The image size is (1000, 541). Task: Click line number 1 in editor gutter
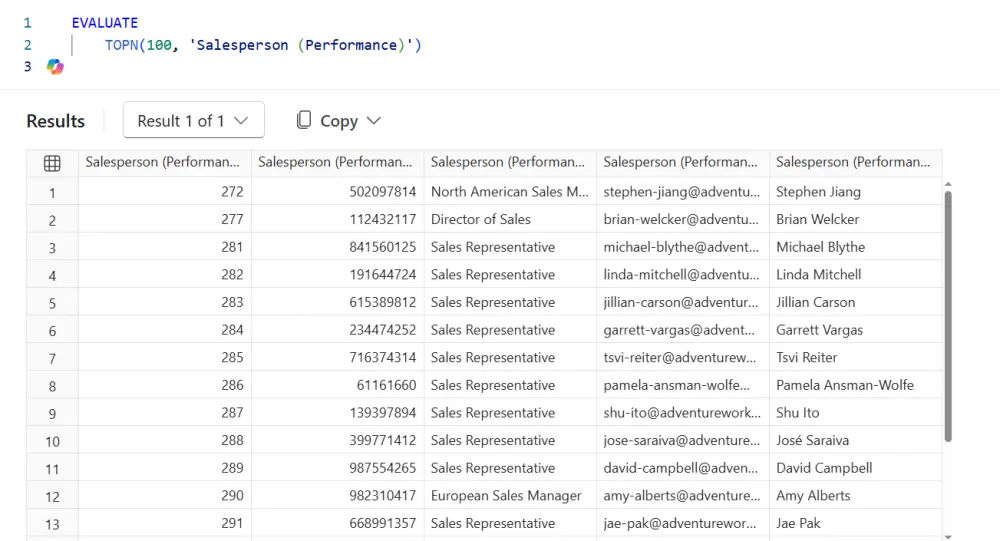point(27,23)
